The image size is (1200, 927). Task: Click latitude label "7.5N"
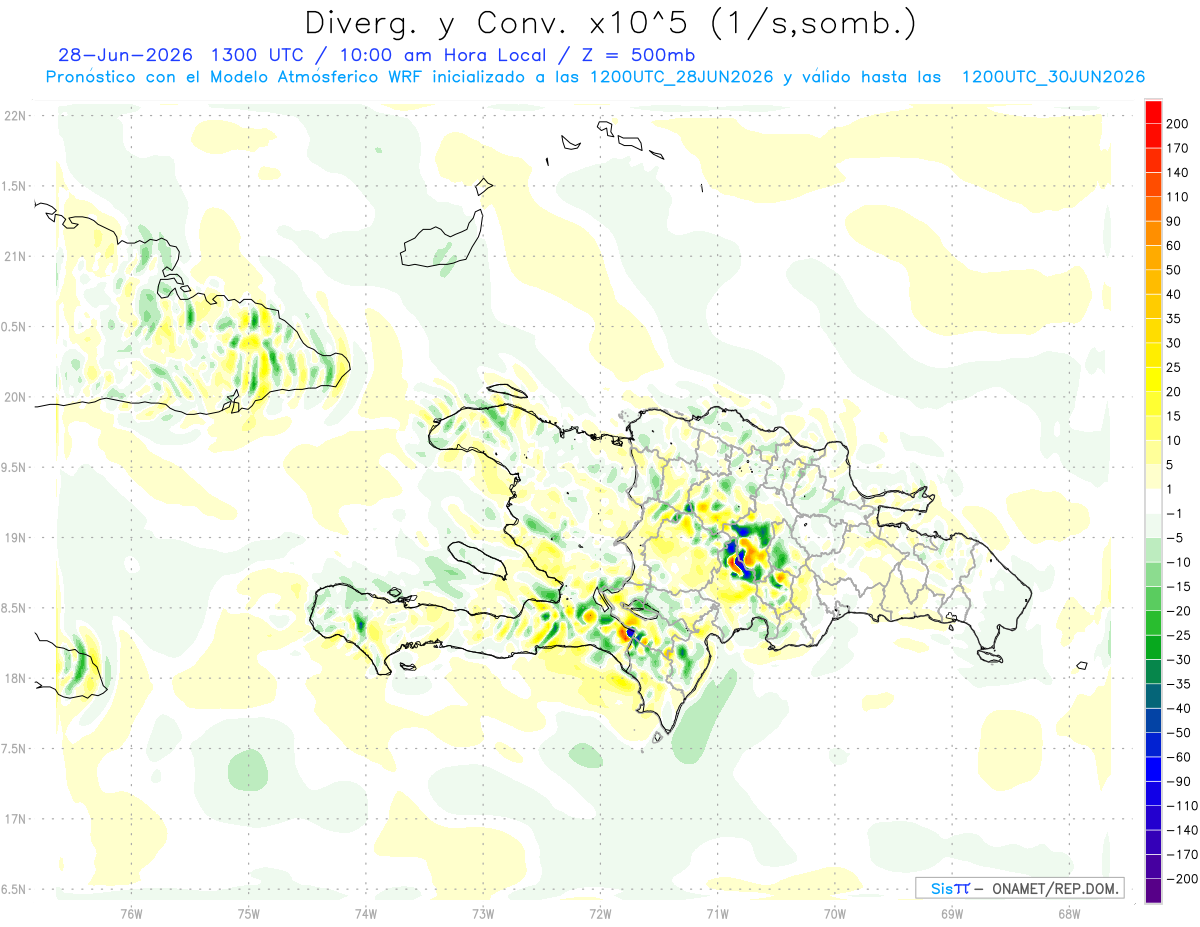pyautogui.click(x=14, y=749)
